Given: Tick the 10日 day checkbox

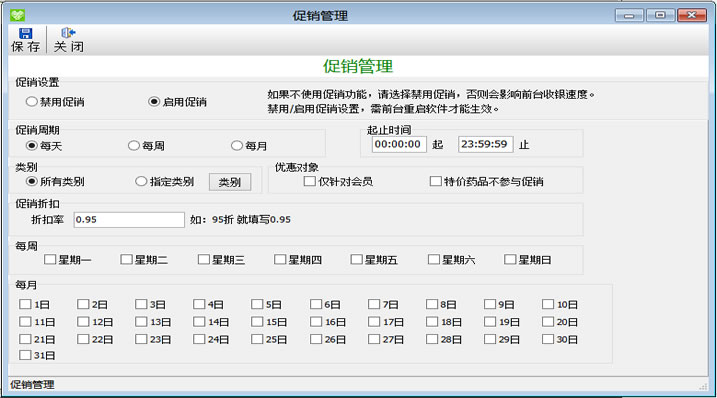Looking at the screenshot, I should 548,304.
